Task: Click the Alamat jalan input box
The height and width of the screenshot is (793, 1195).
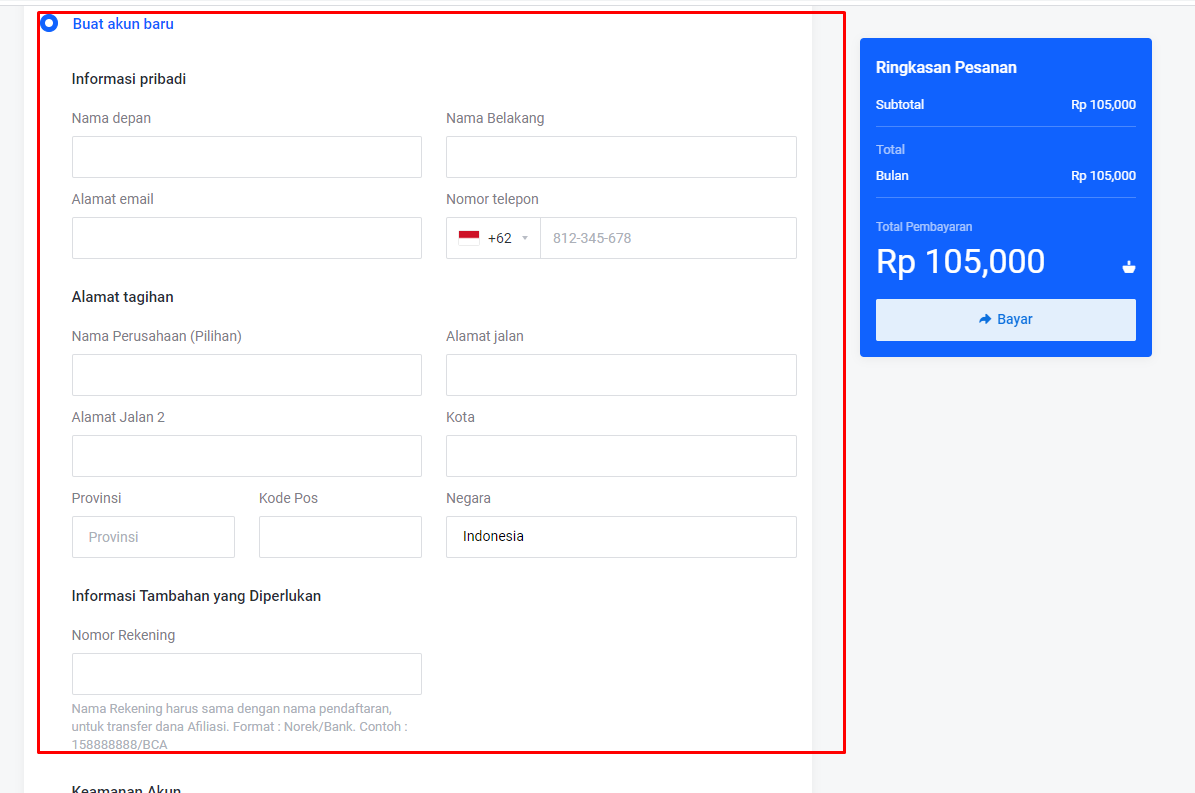Action: point(621,375)
